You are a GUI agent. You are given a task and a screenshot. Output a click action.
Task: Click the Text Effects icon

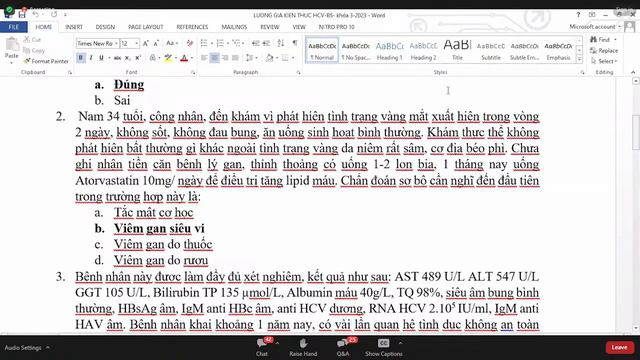[153, 58]
